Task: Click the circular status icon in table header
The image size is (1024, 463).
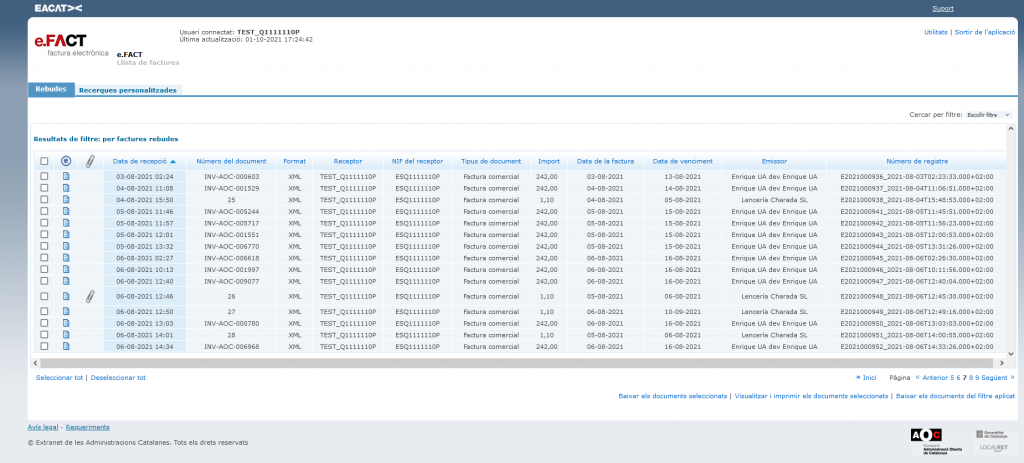Action: click(66, 161)
